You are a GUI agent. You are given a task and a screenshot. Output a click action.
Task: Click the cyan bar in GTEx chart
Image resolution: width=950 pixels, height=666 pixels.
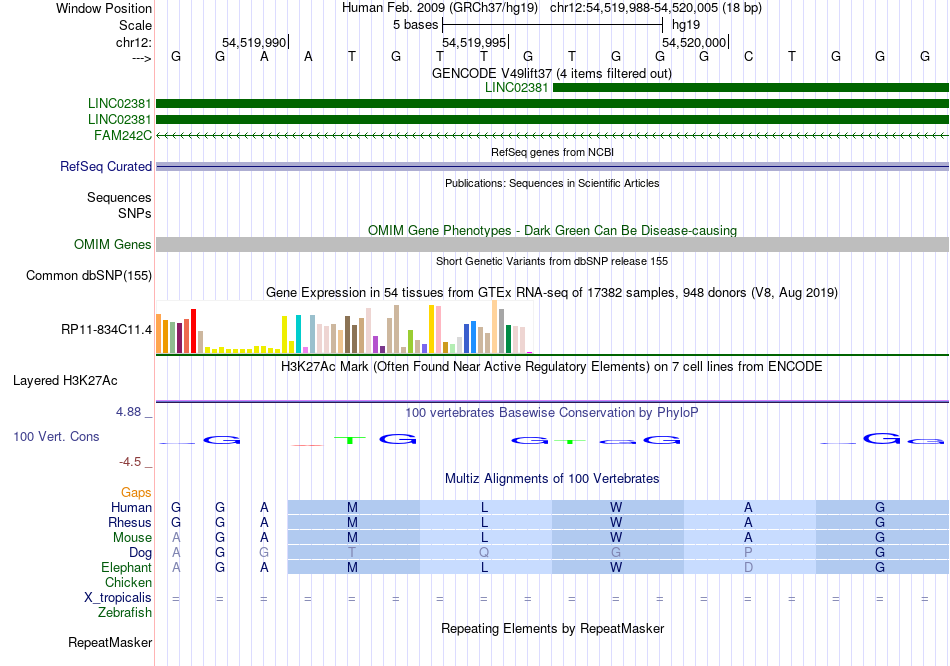(x=298, y=334)
